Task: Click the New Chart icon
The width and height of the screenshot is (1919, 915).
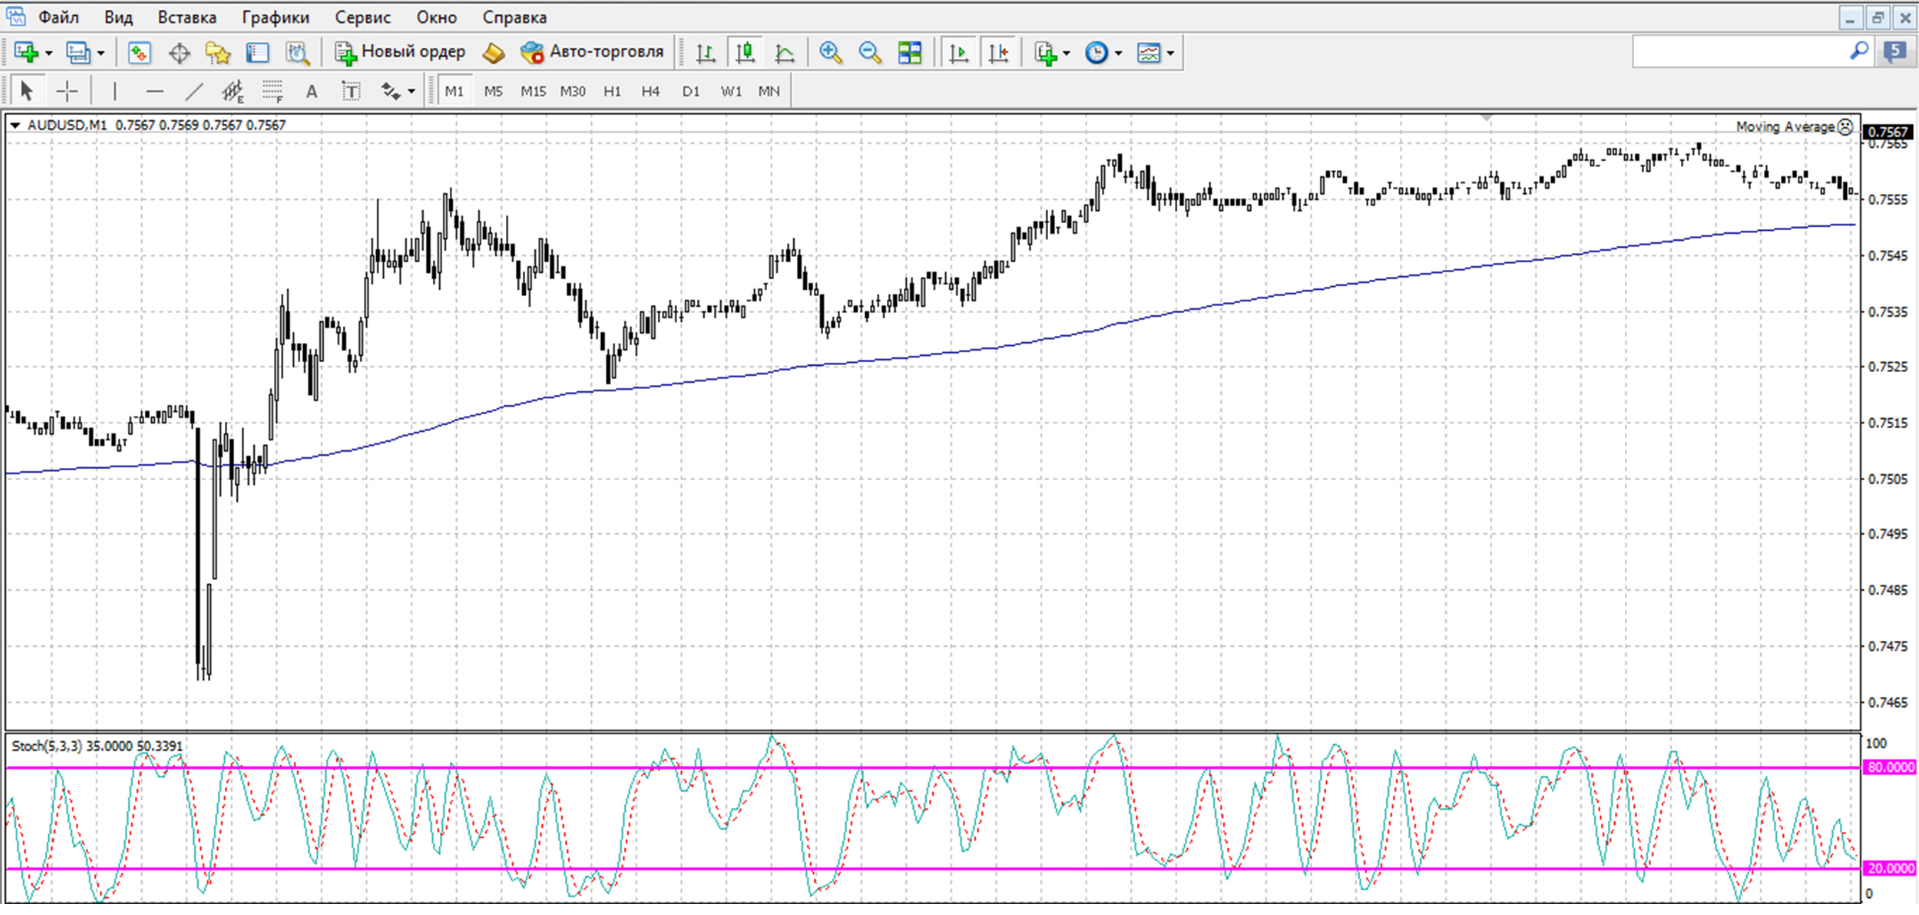Action: [x=26, y=53]
